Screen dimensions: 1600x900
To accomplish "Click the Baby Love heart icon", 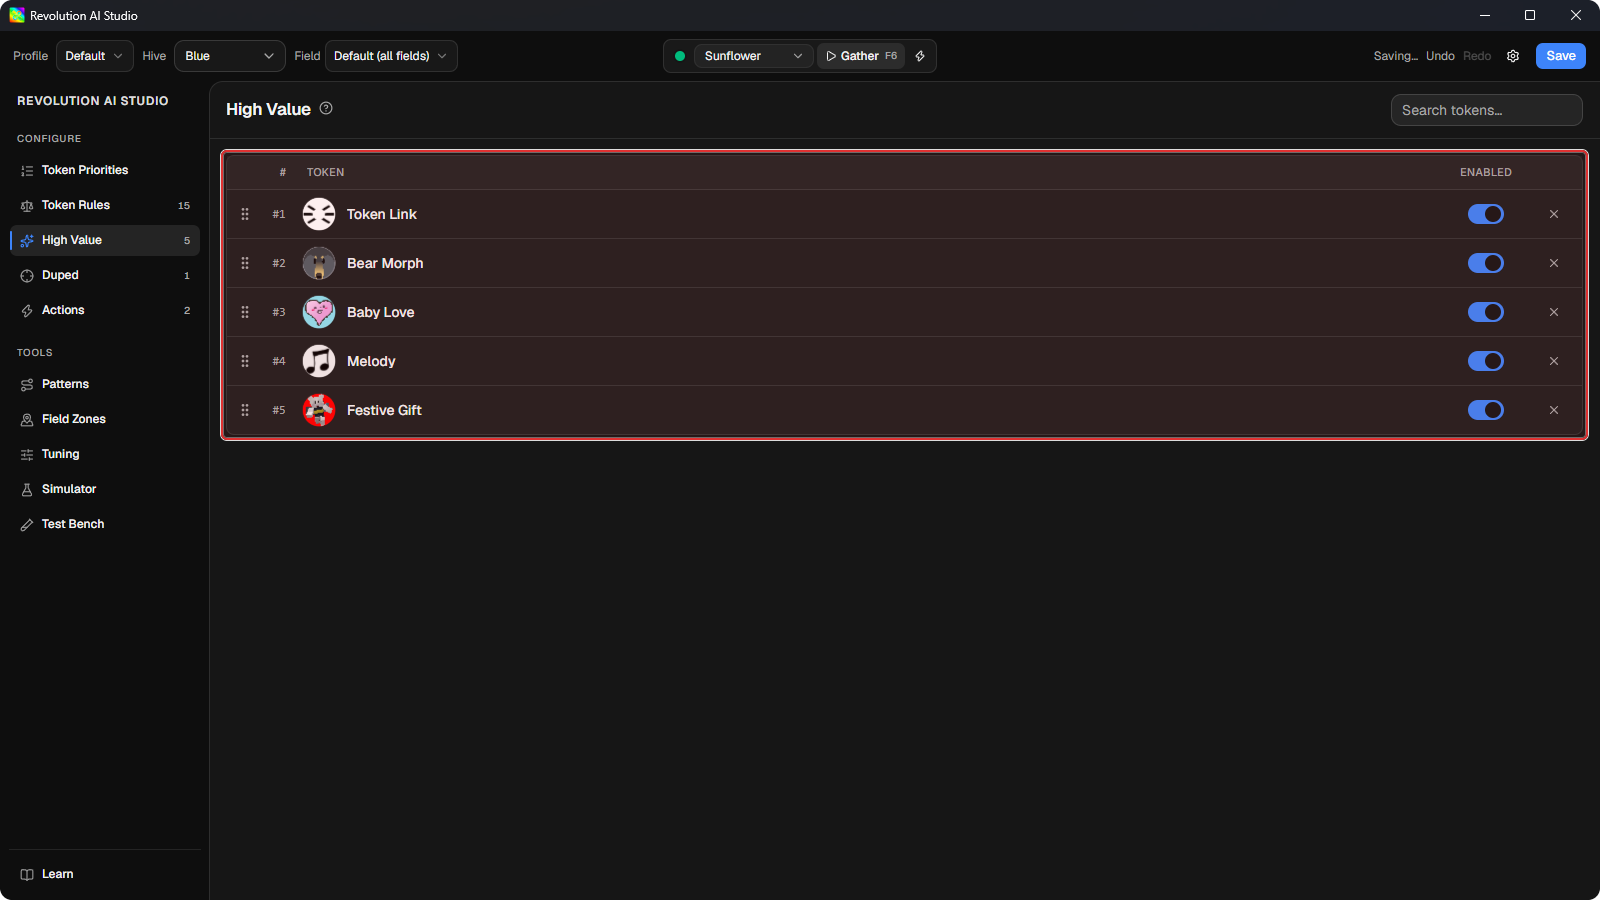I will click(319, 312).
